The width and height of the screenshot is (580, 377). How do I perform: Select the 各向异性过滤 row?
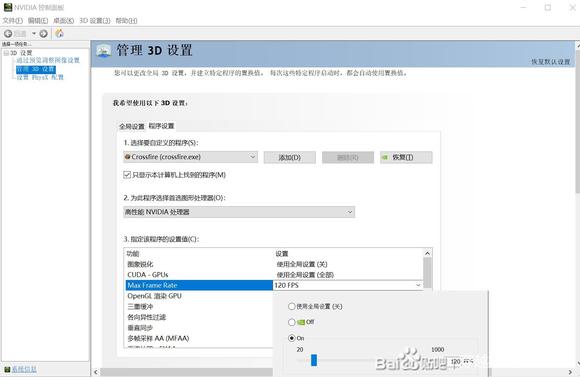pyautogui.click(x=199, y=317)
